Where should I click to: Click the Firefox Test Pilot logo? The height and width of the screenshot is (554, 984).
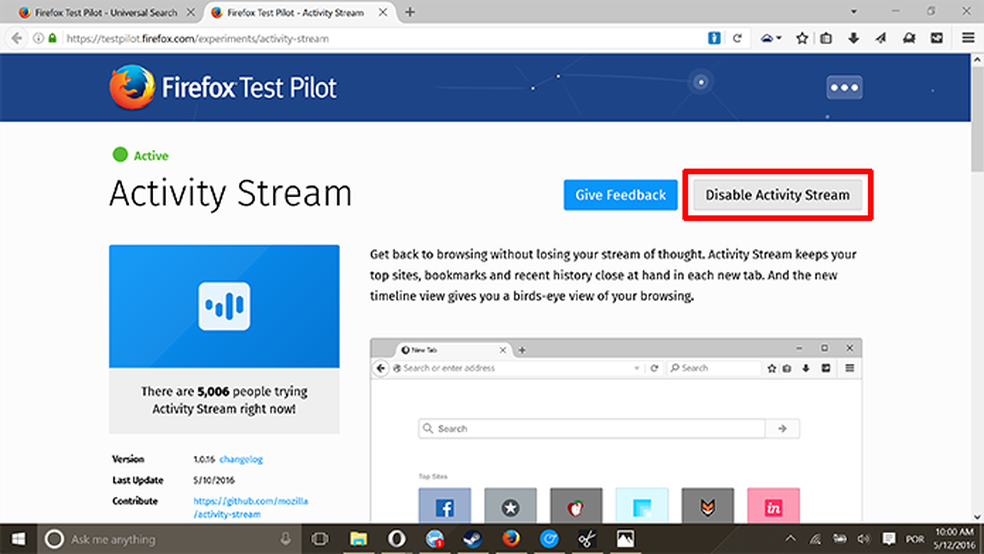tap(223, 87)
